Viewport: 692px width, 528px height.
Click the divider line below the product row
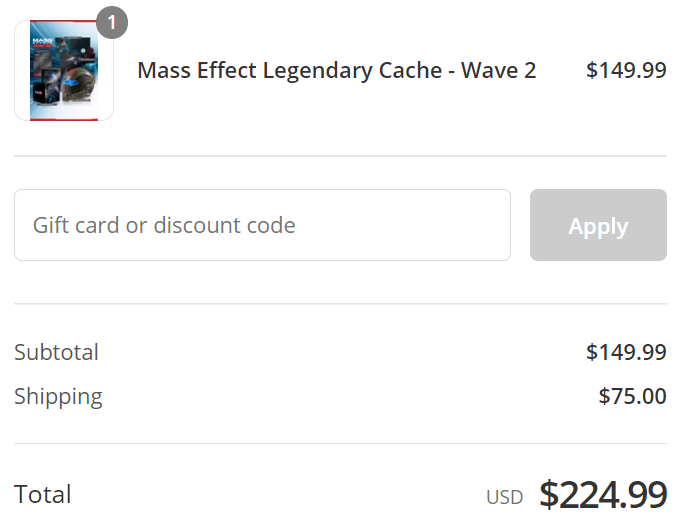coord(340,156)
